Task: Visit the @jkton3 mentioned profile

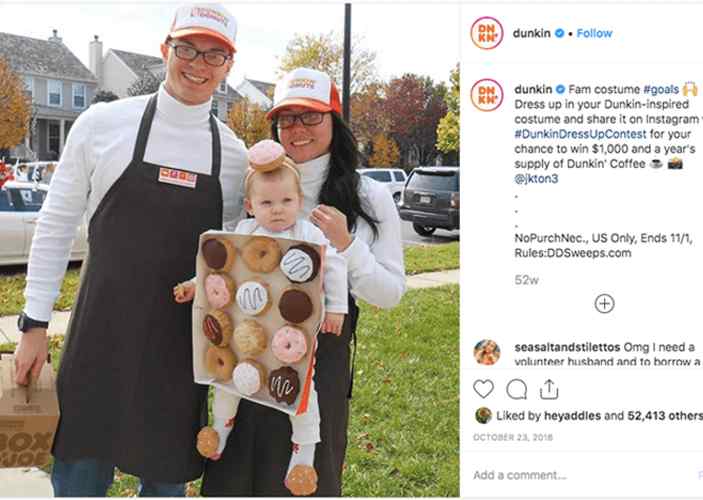Action: pyautogui.click(x=536, y=179)
